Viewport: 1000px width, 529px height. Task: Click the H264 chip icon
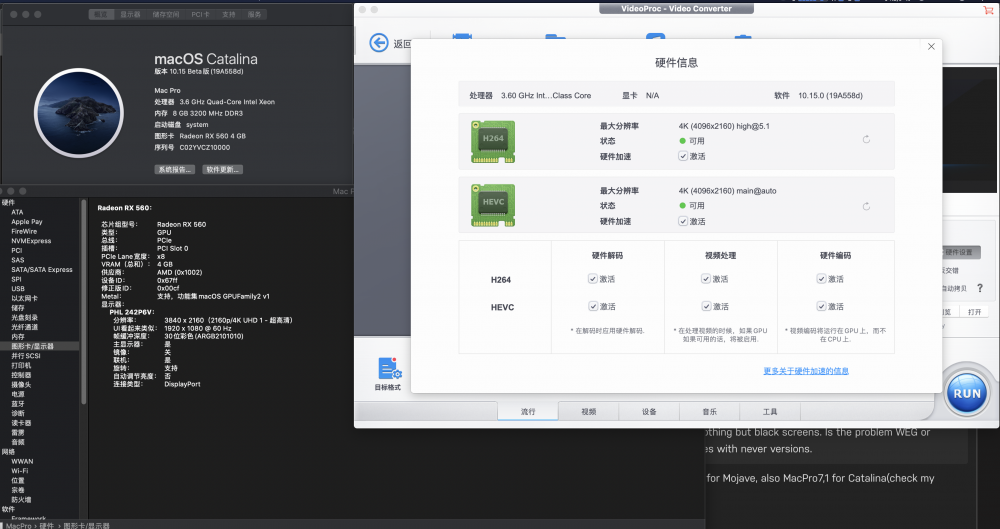tap(493, 142)
